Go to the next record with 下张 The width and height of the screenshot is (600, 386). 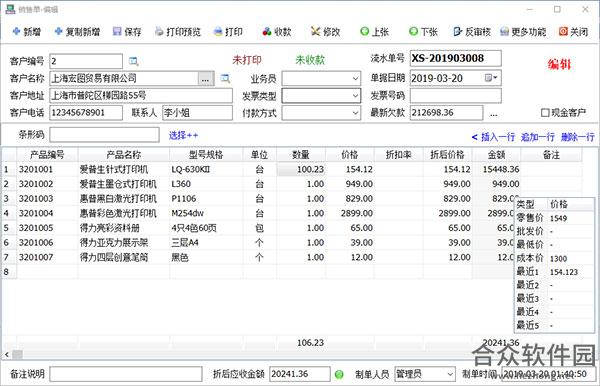(423, 32)
